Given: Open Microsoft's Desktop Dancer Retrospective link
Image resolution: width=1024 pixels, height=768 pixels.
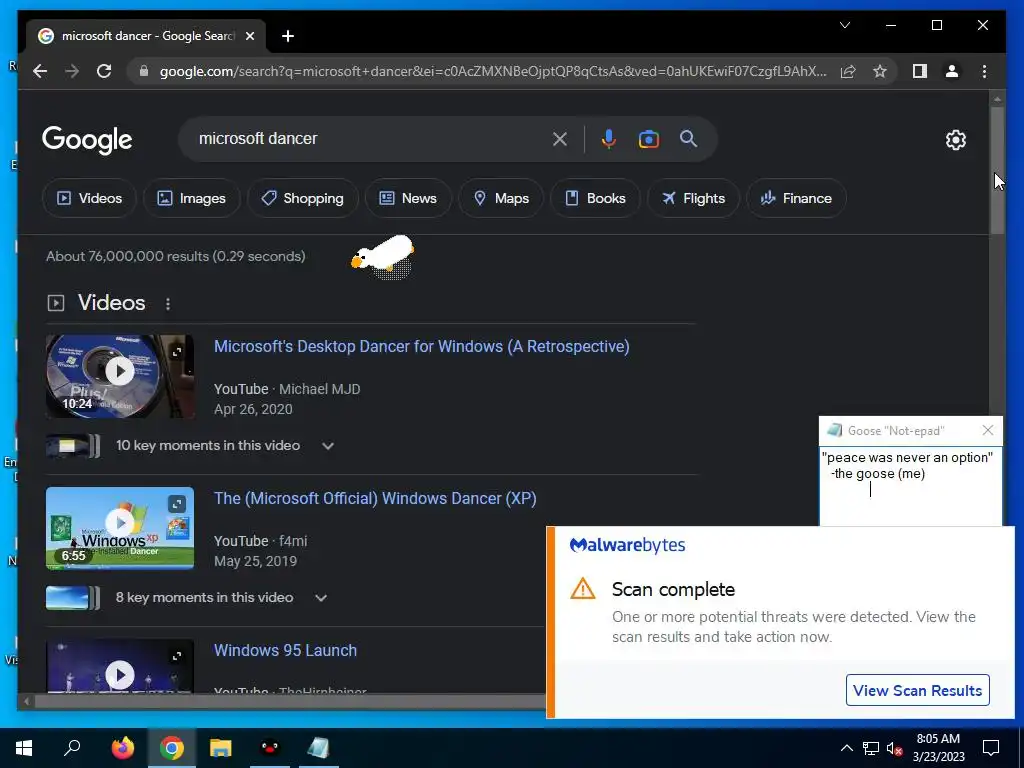Looking at the screenshot, I should click(x=422, y=346).
